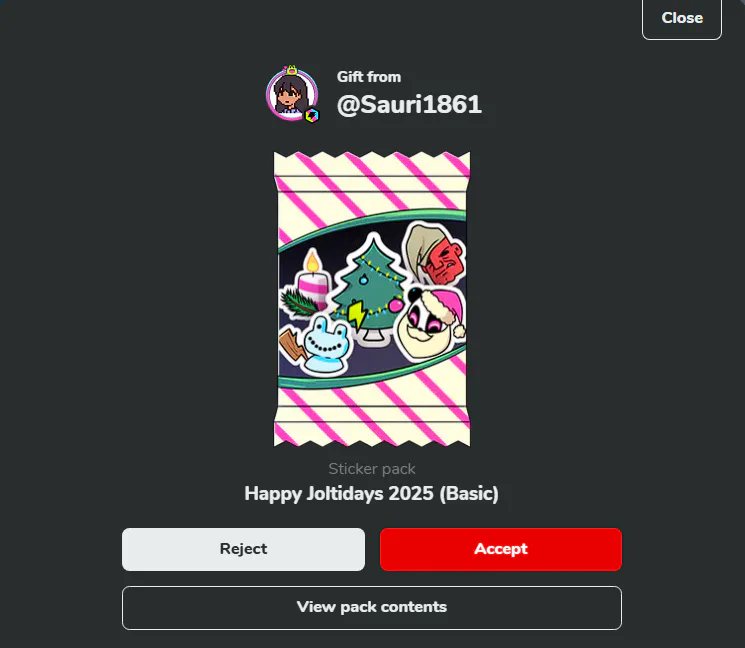
Task: Click the Christmas tree sticker
Action: tap(372, 287)
